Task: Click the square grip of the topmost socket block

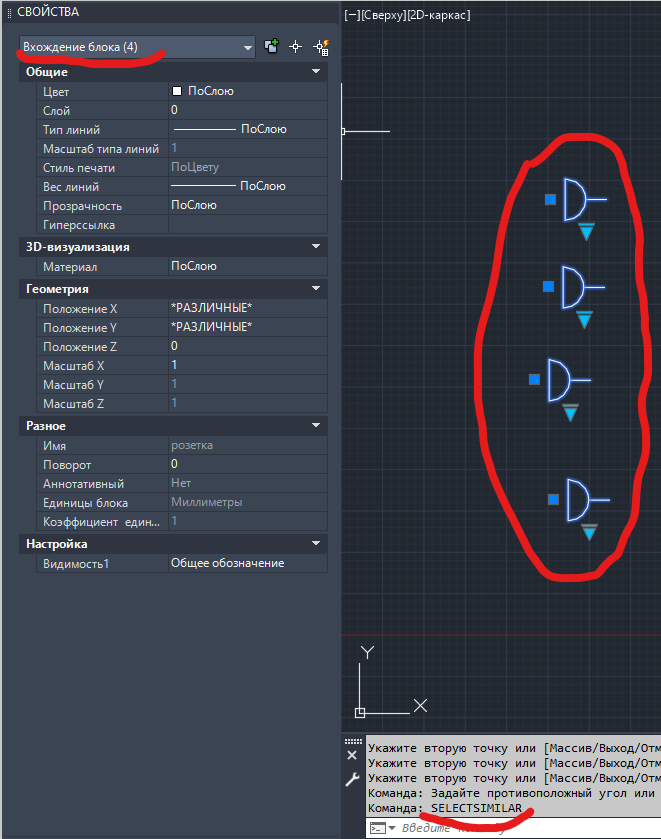Action: [550, 200]
